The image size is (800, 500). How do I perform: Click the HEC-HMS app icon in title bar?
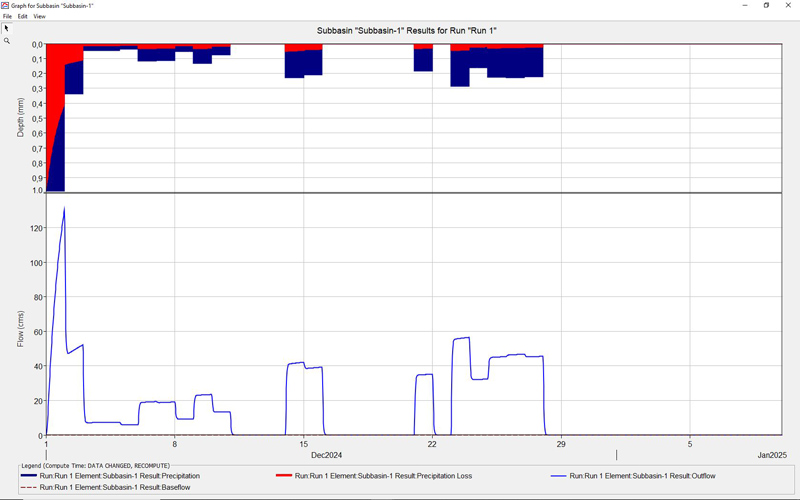point(5,5)
